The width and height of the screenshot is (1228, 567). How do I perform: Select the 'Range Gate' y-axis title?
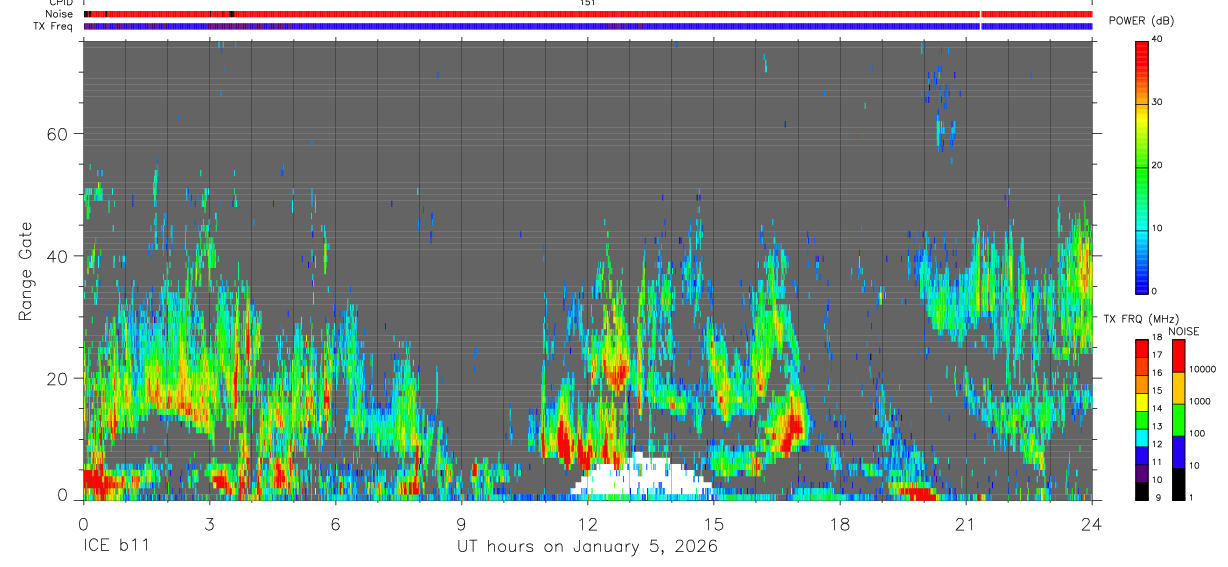point(26,272)
